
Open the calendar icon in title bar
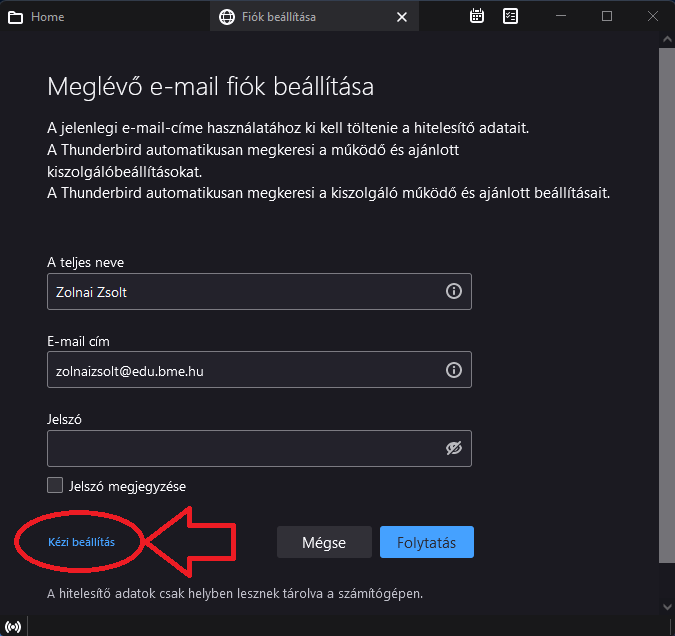(477, 16)
